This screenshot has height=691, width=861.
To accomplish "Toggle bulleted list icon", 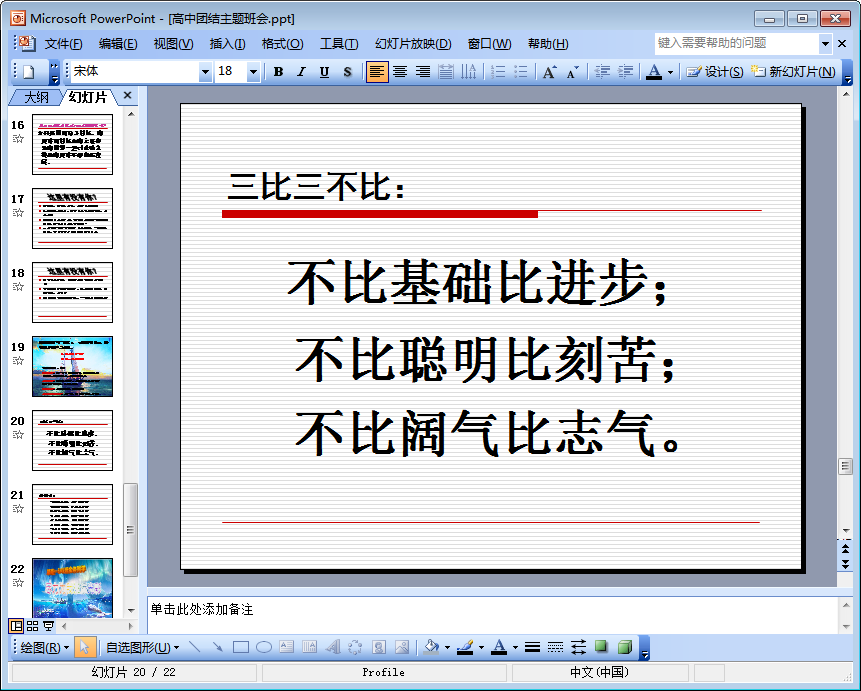I will click(520, 72).
